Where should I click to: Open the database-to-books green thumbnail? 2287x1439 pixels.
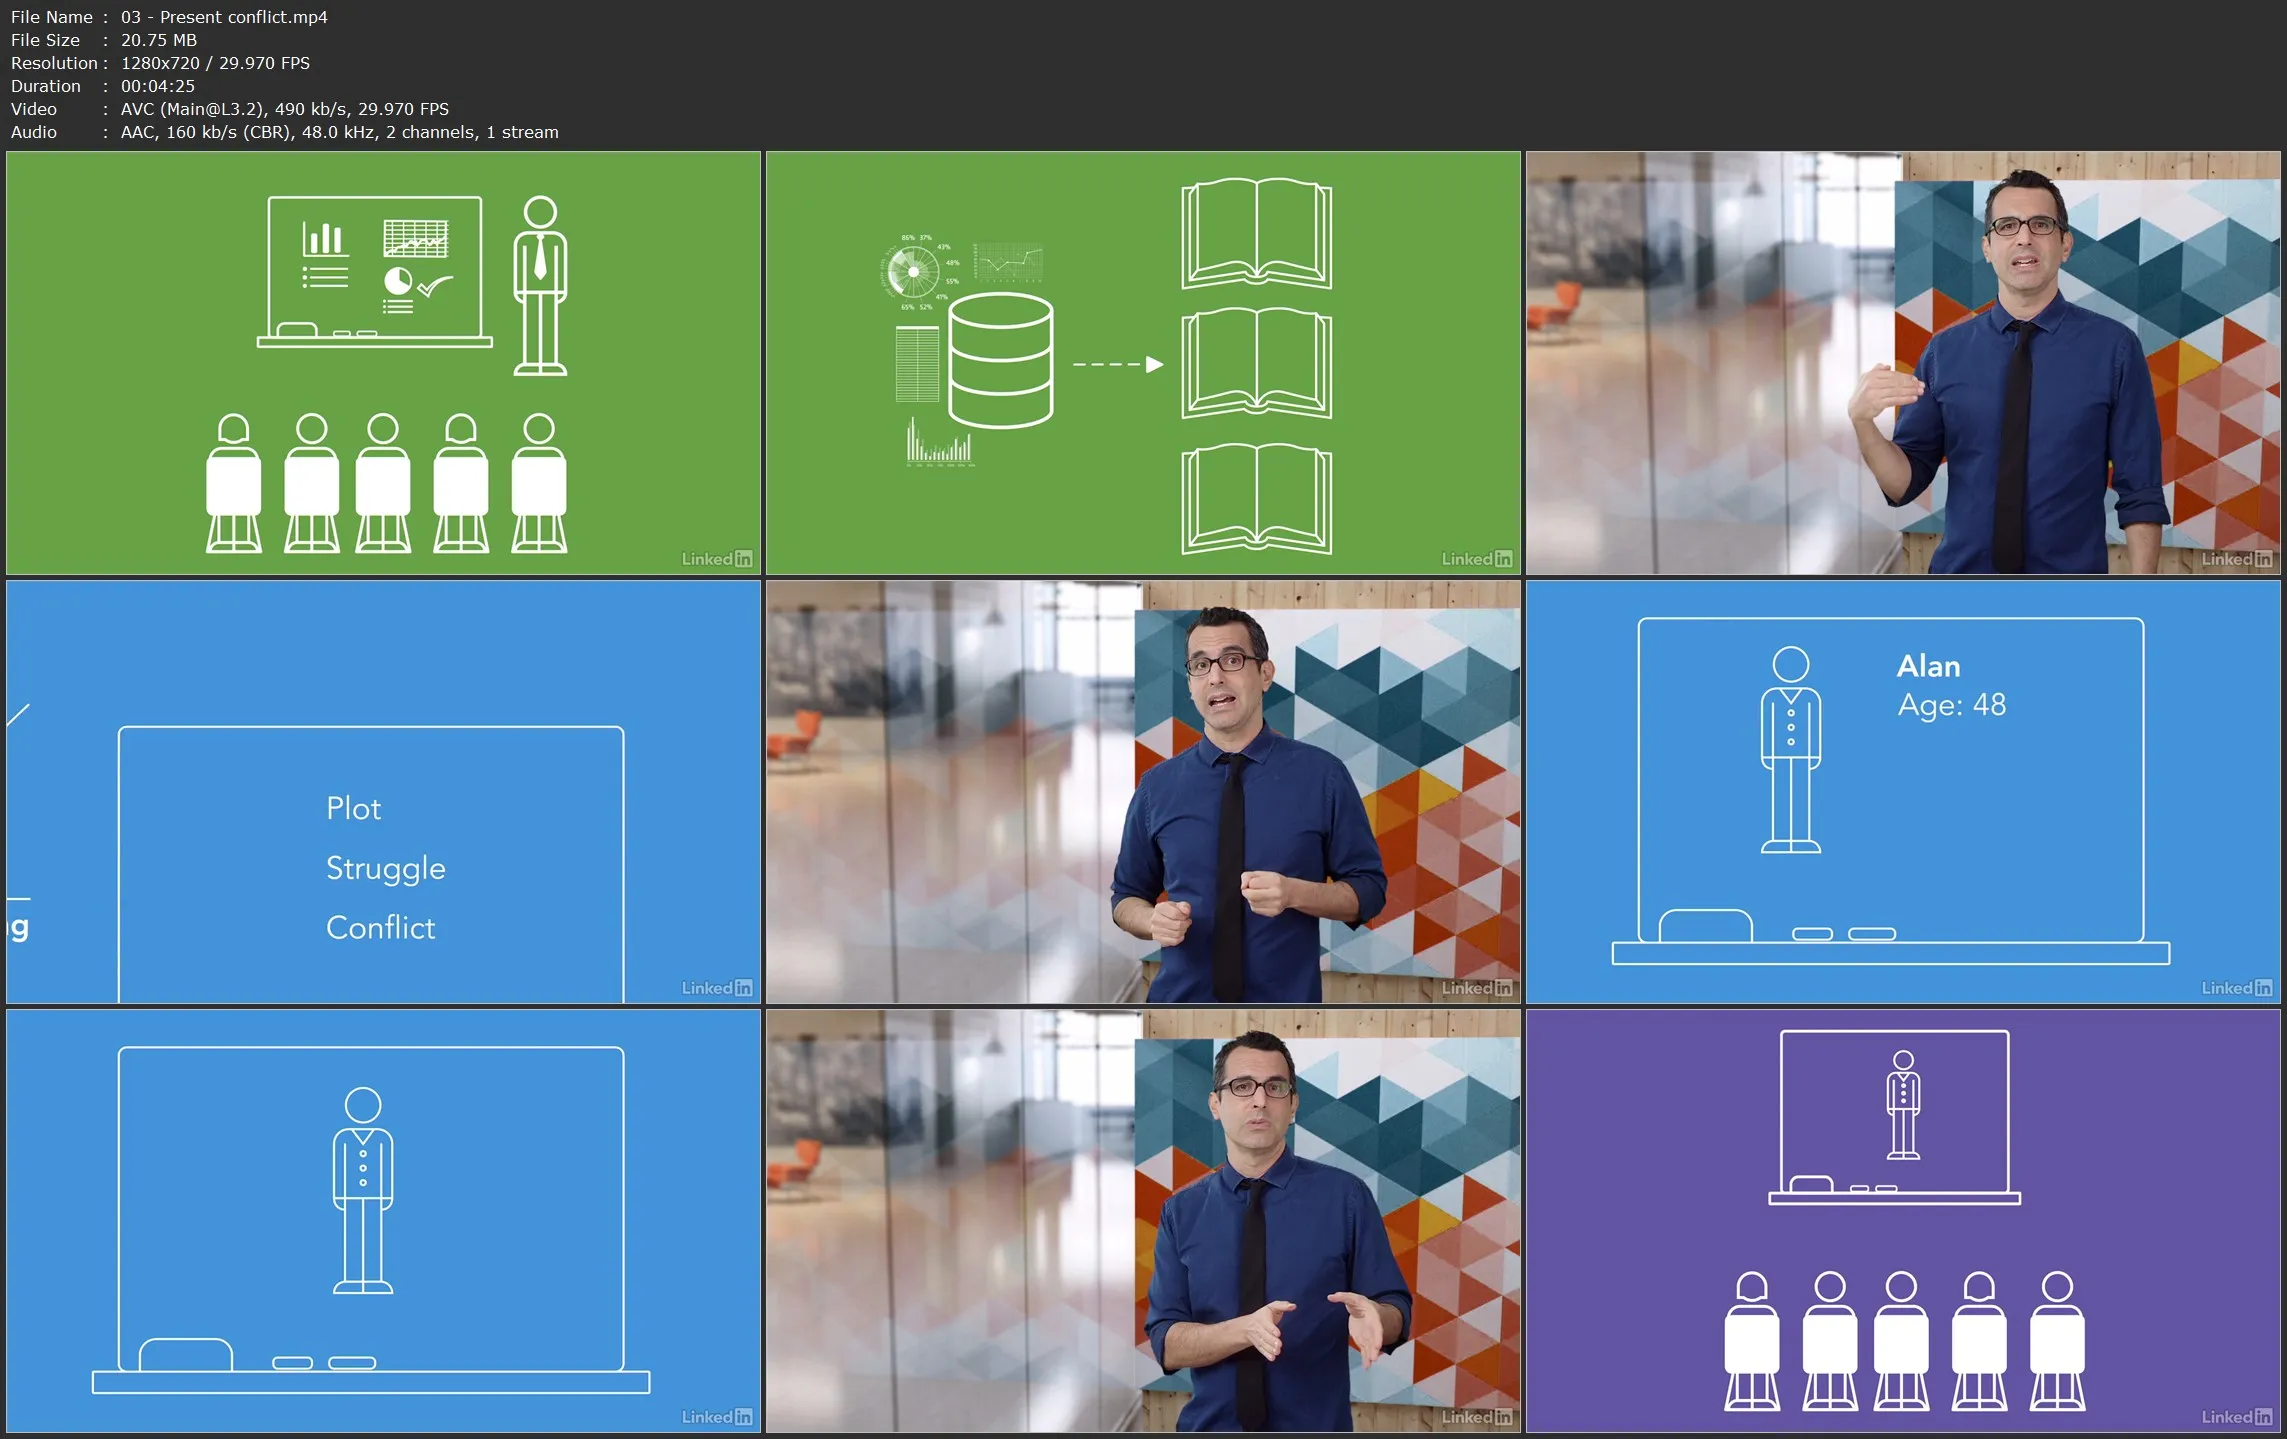tap(1143, 363)
